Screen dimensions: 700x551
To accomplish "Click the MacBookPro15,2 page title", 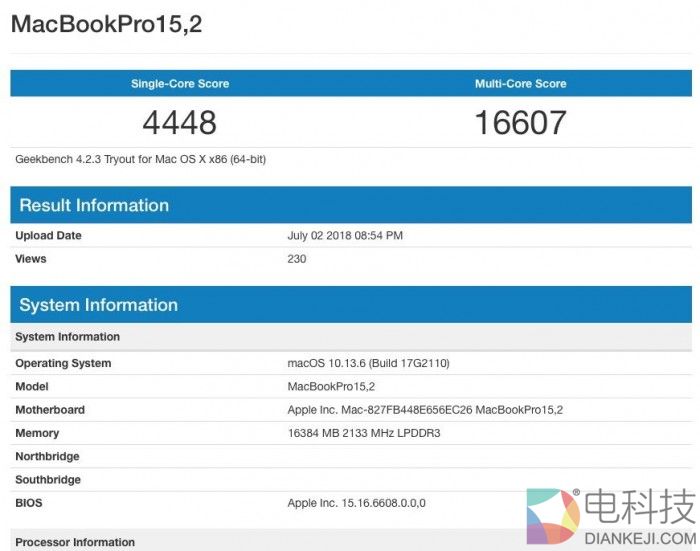I will (106, 24).
